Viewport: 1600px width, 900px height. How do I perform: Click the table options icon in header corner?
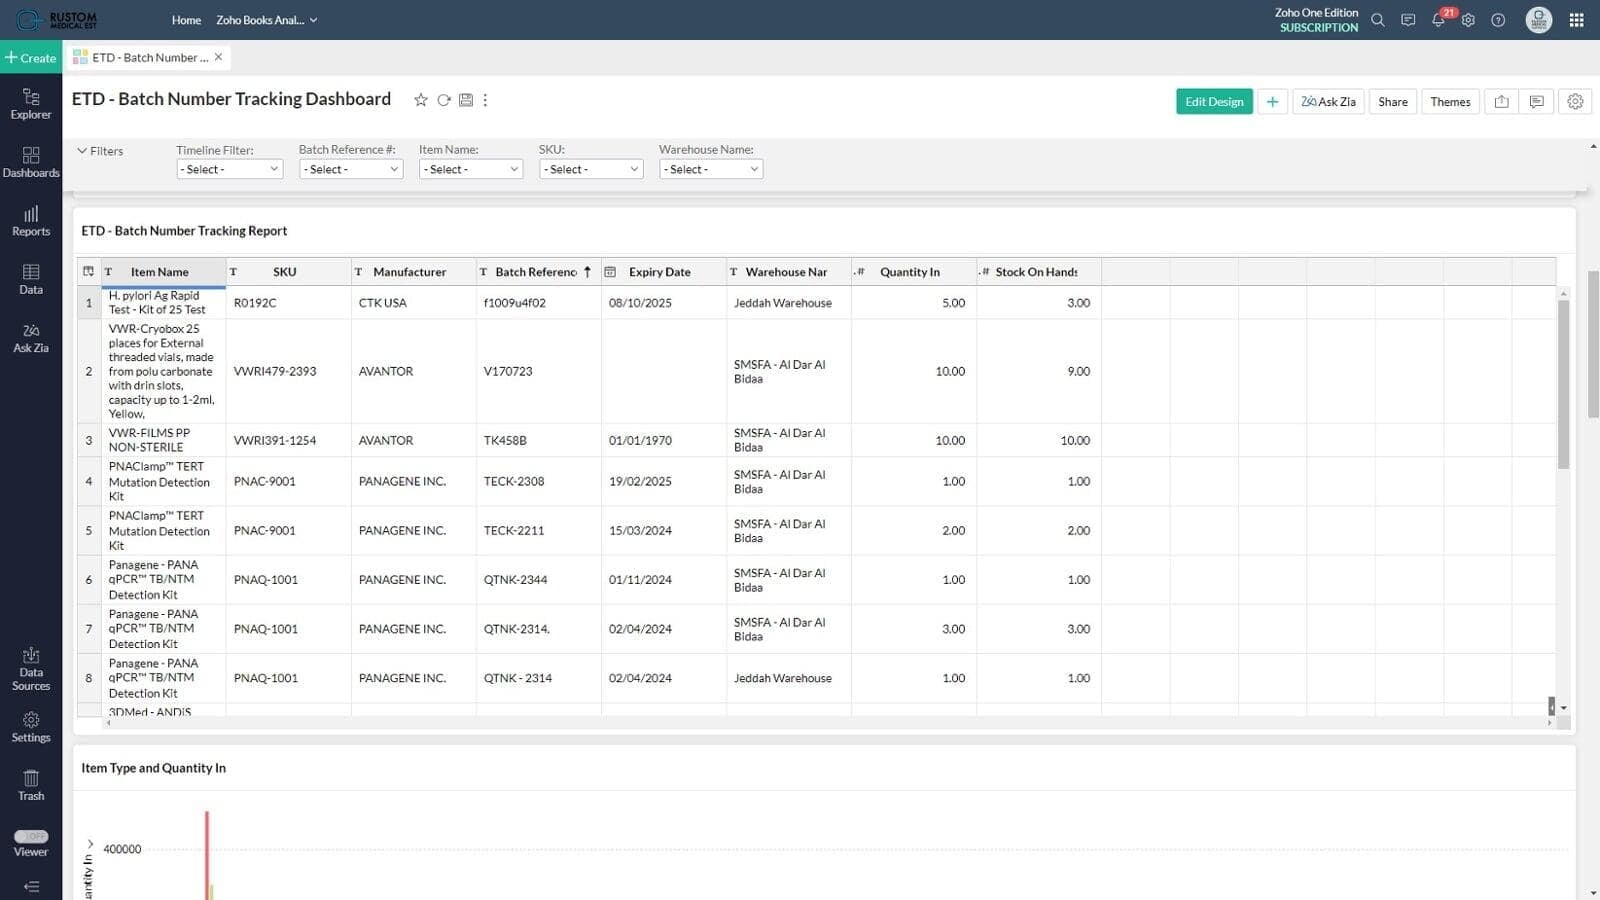click(x=88, y=272)
